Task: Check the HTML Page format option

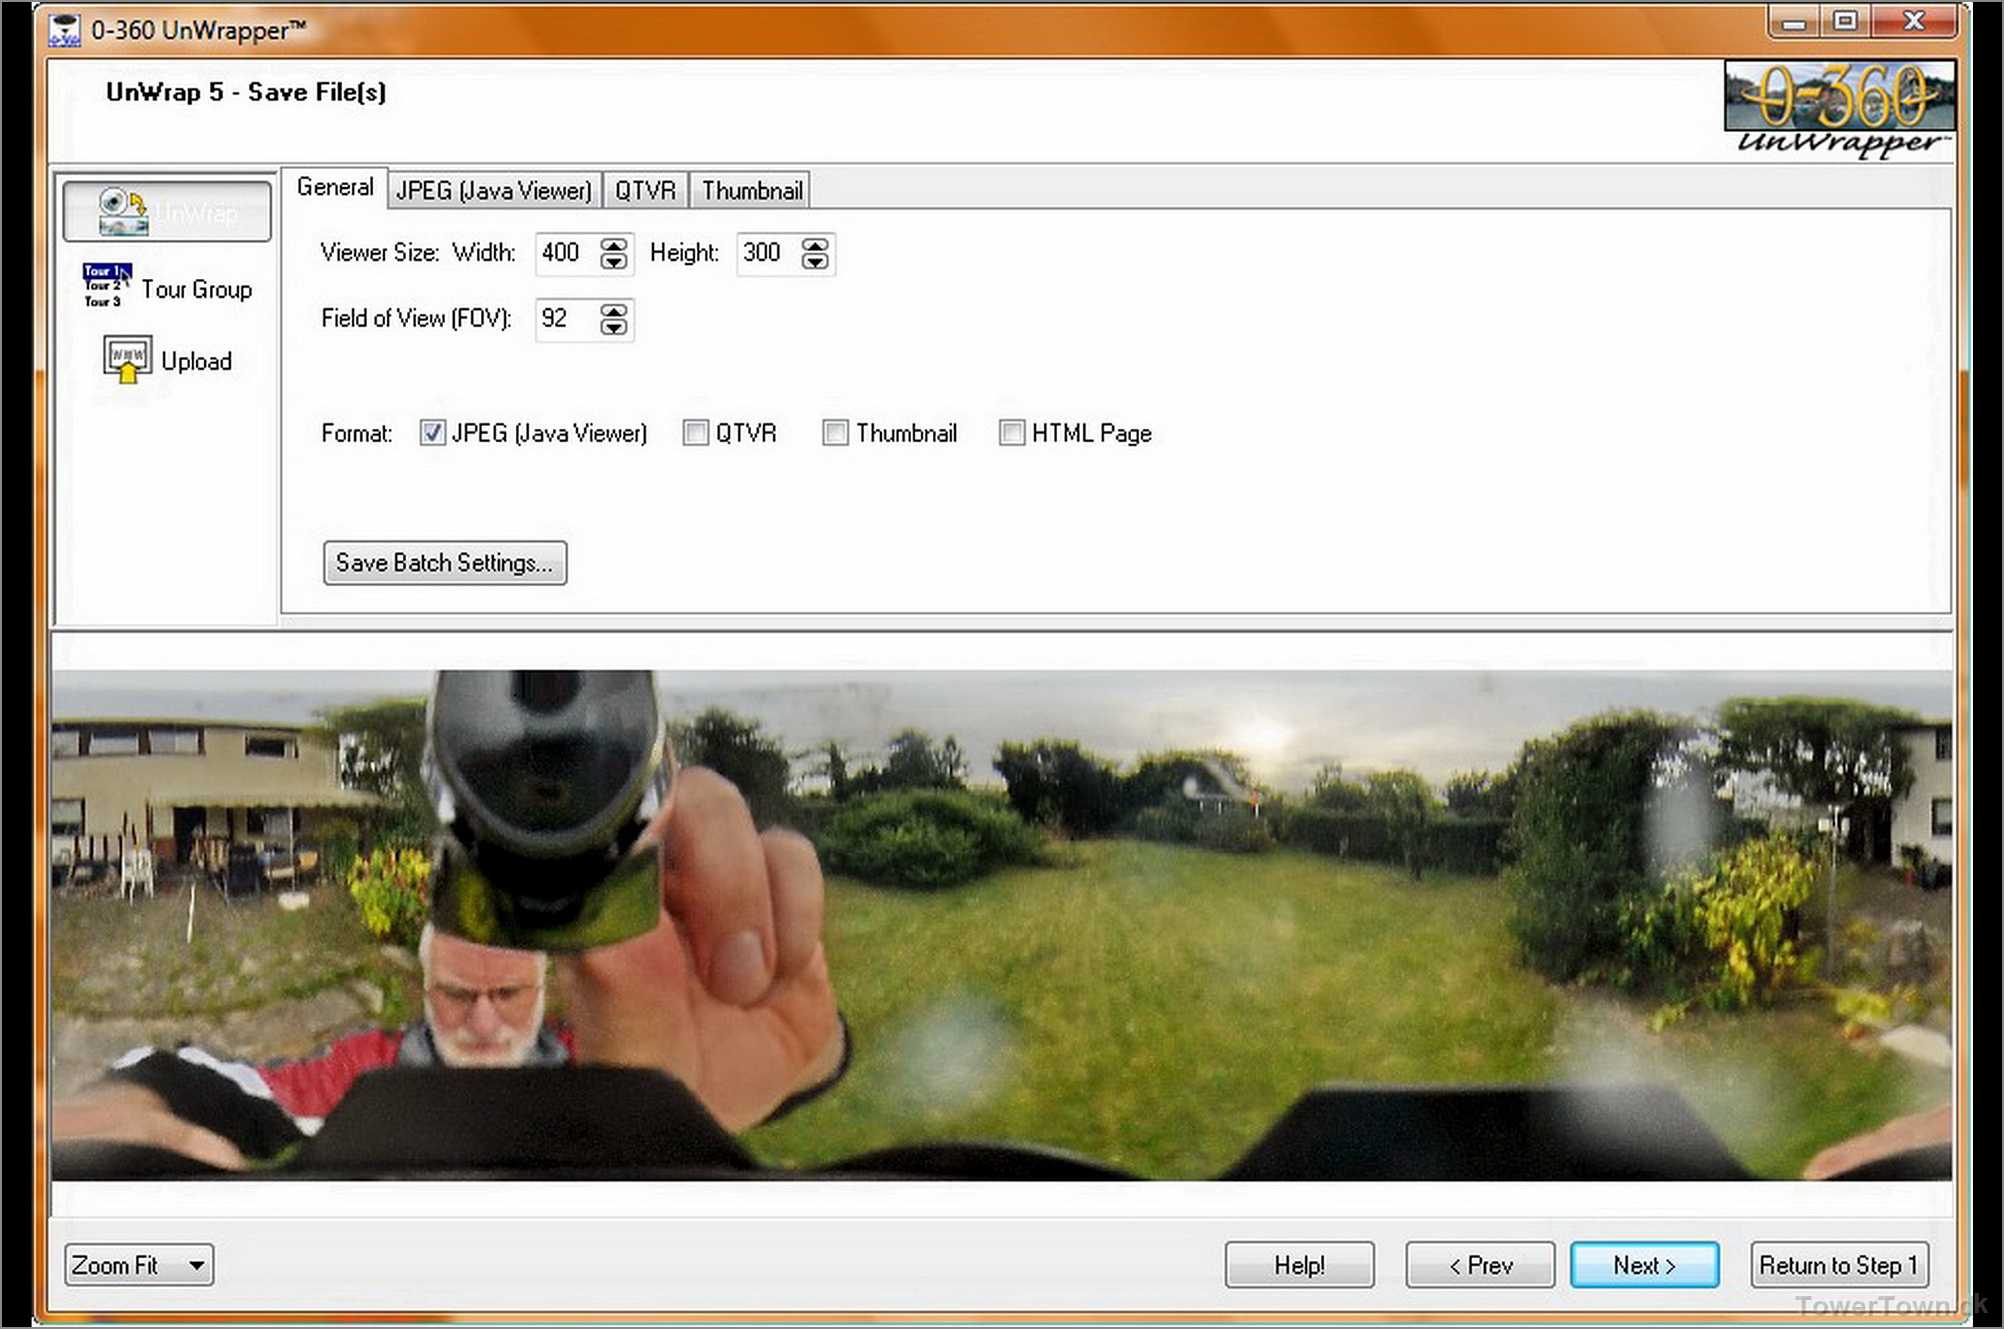Action: click(x=1012, y=433)
